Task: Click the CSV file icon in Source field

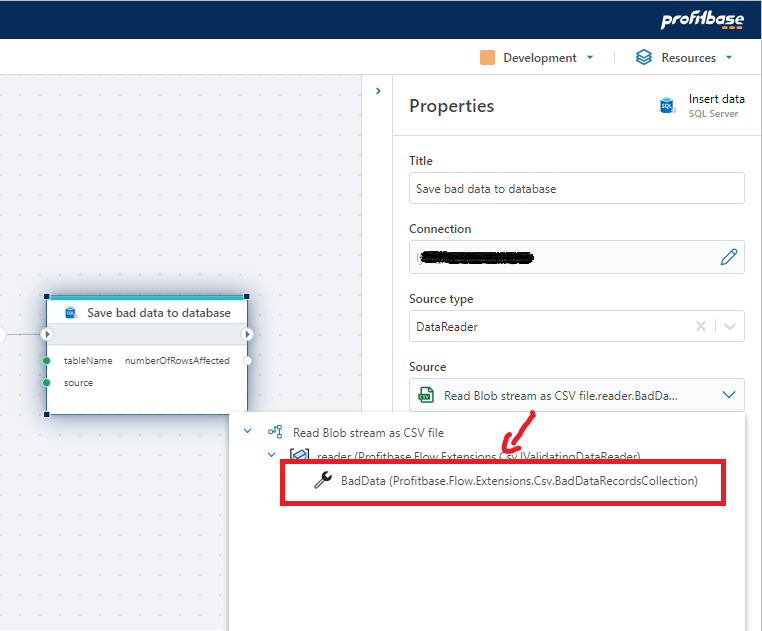Action: (426, 395)
